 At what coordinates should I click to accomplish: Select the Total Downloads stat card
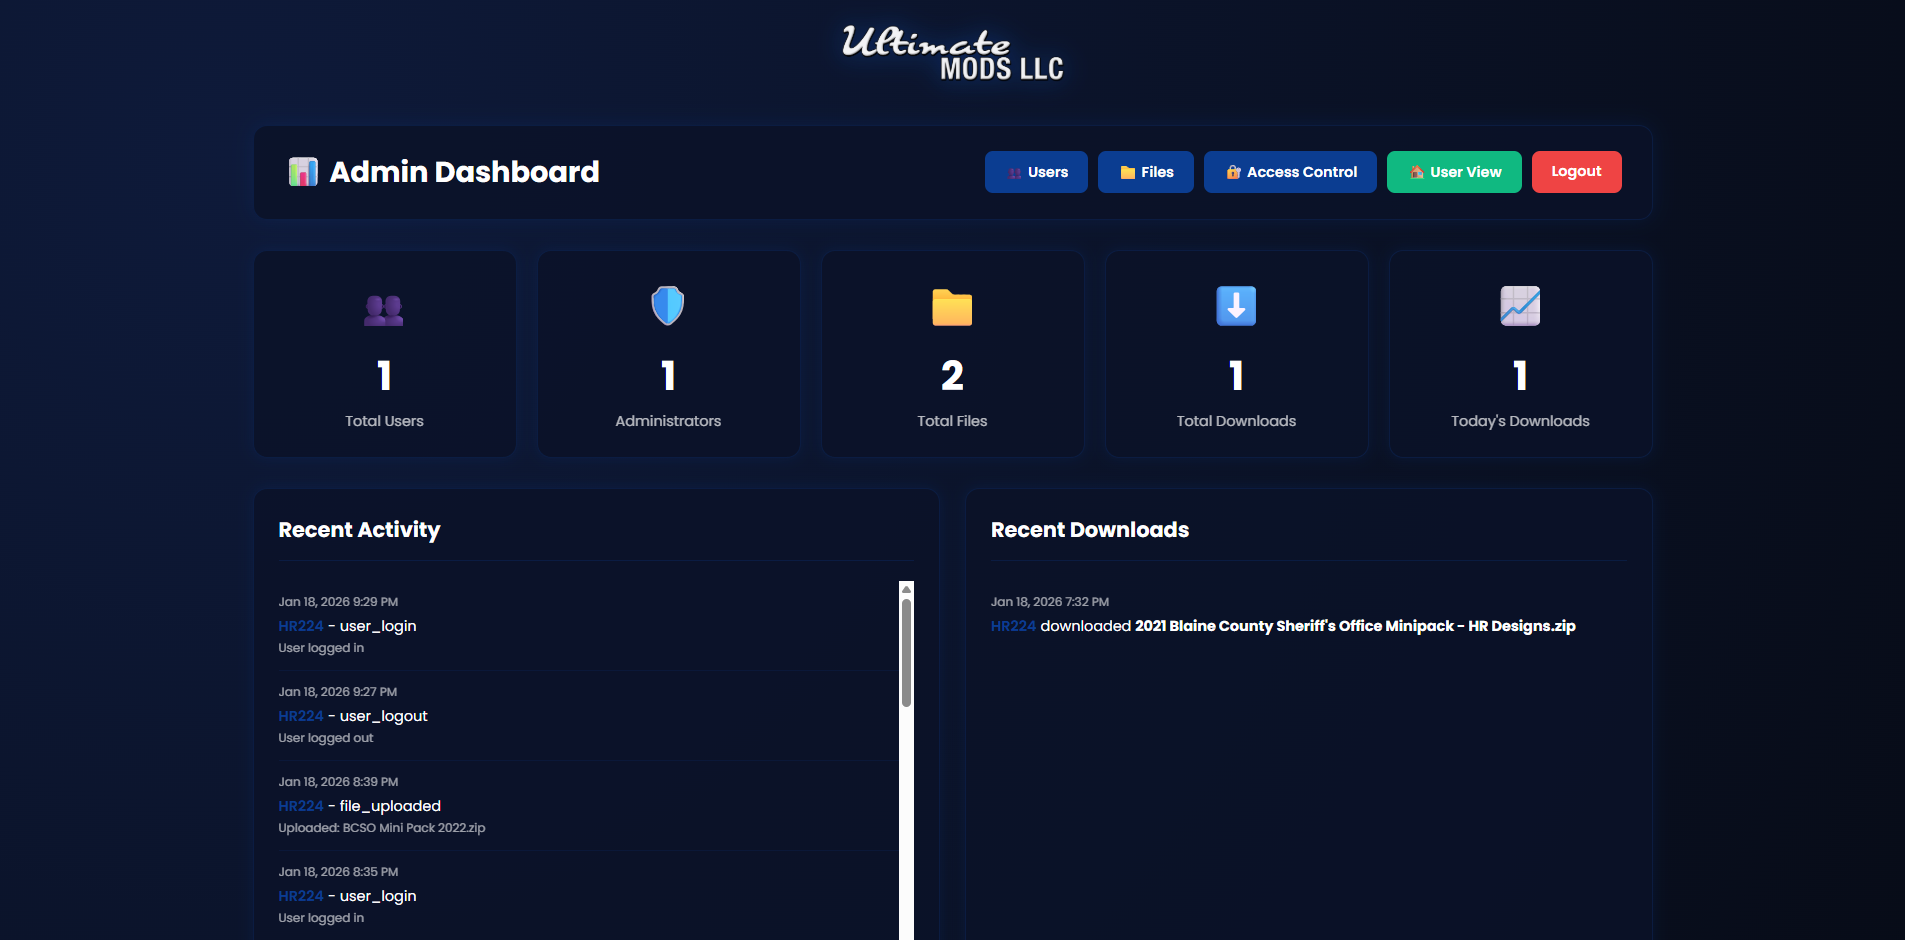click(1236, 354)
